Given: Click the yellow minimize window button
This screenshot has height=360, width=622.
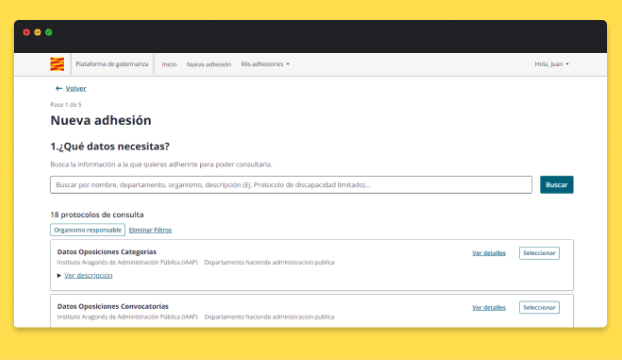Looking at the screenshot, I should [38, 32].
